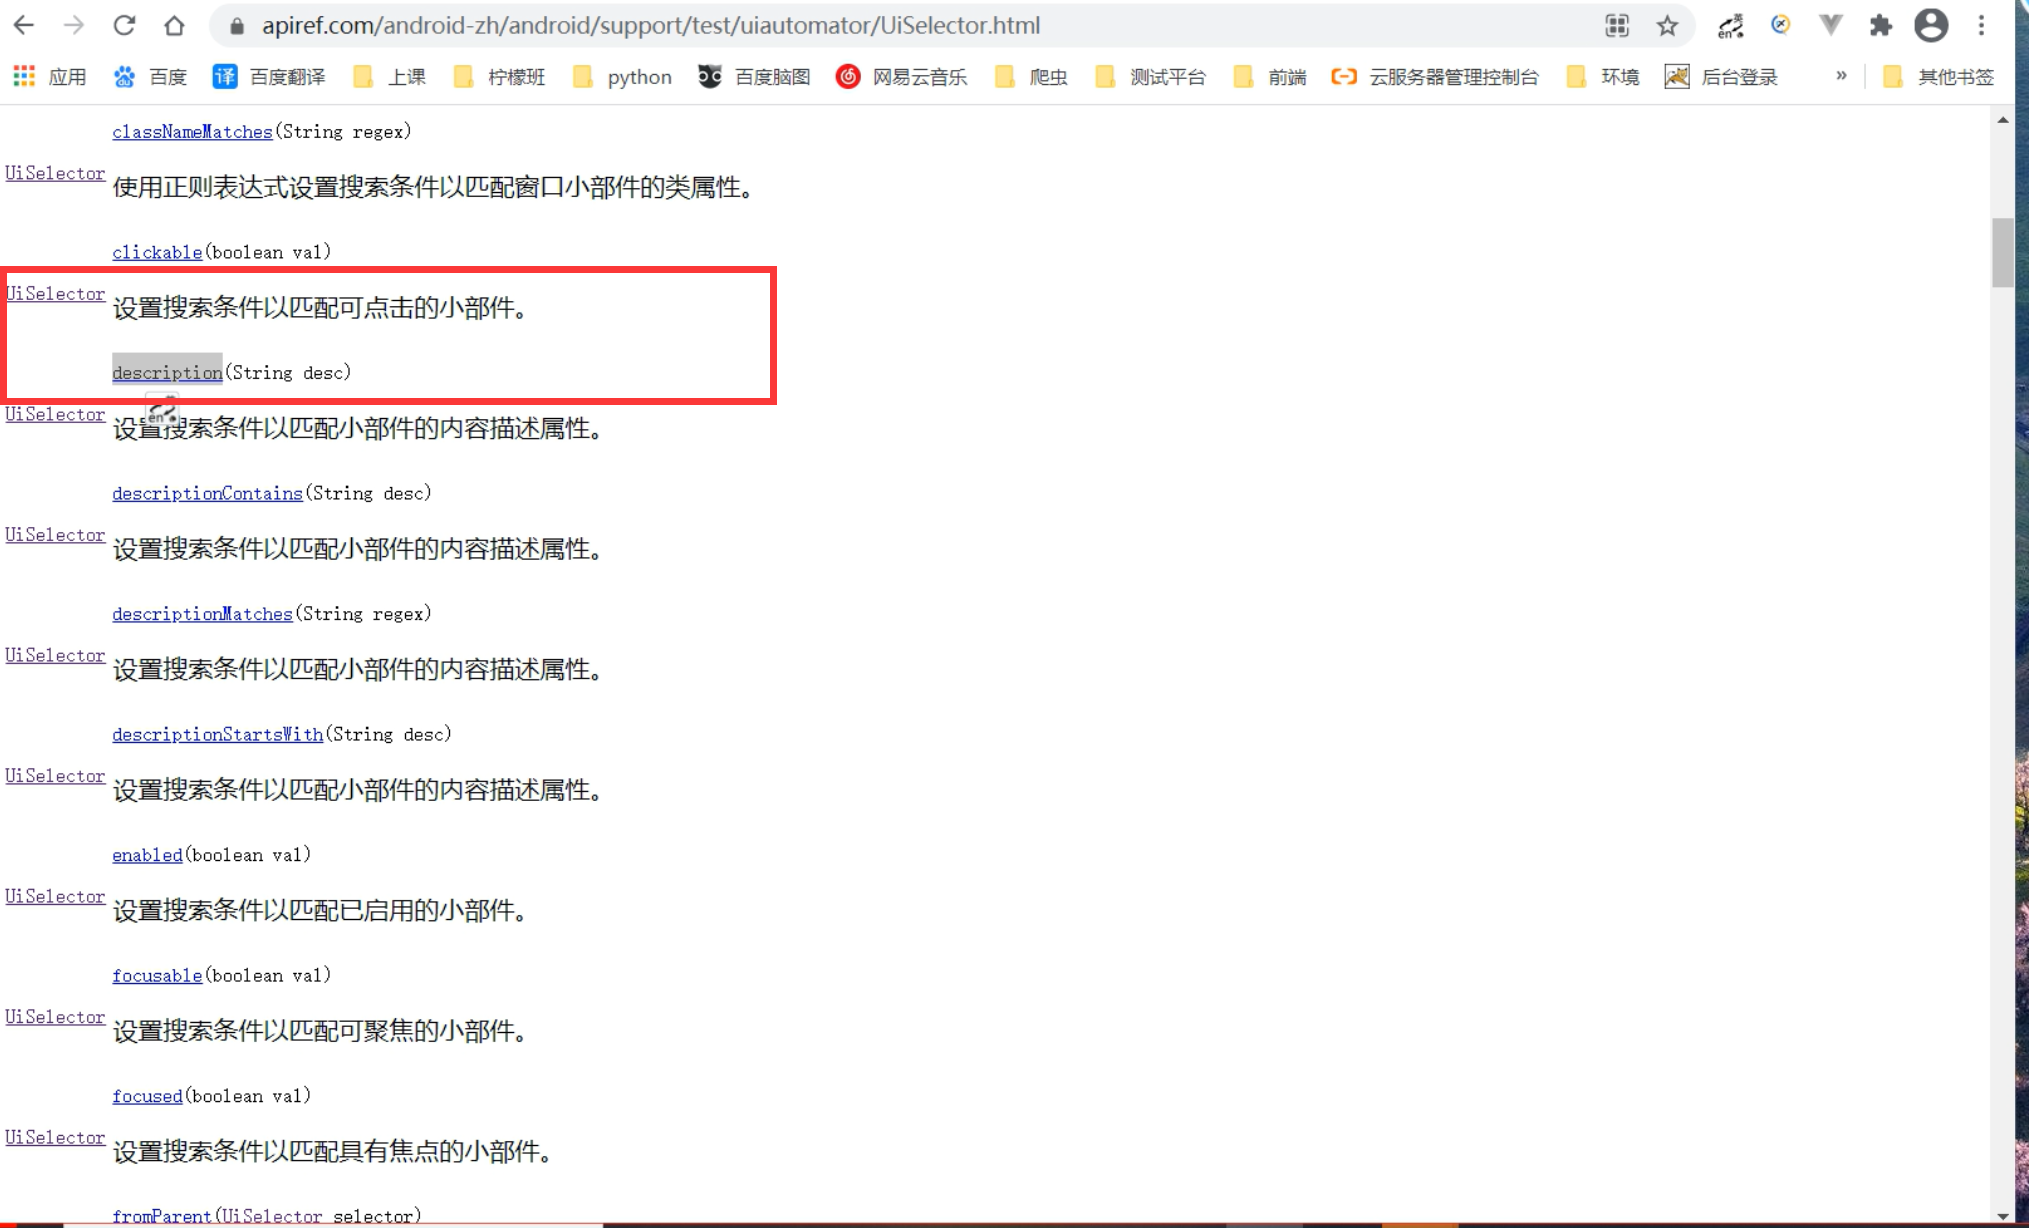Open the user profile avatar icon

(1930, 25)
